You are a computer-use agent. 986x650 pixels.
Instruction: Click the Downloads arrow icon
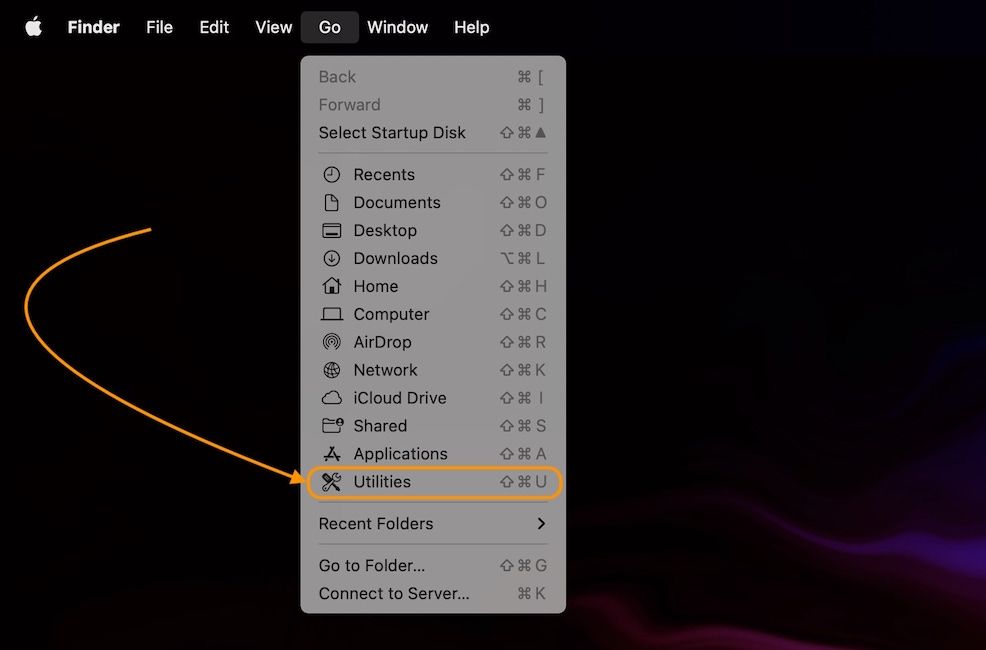click(332, 259)
